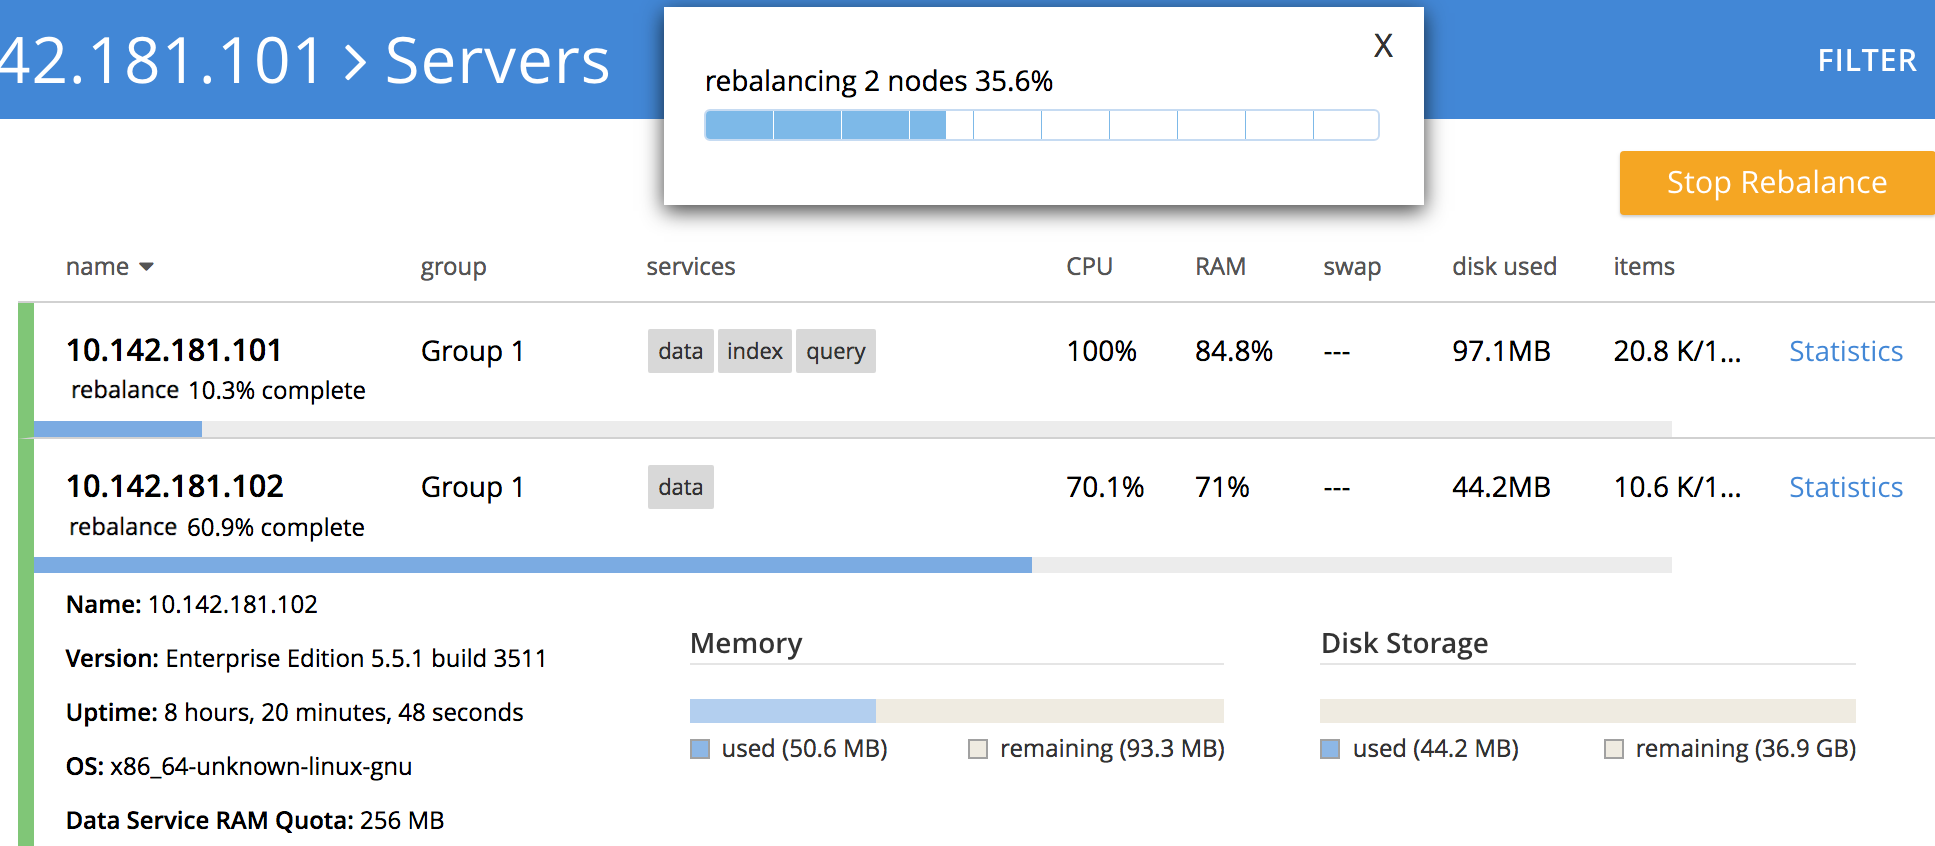Click the 60.9% rebalance progress bar
Viewport: 1935px width, 846px height.
tap(852, 565)
